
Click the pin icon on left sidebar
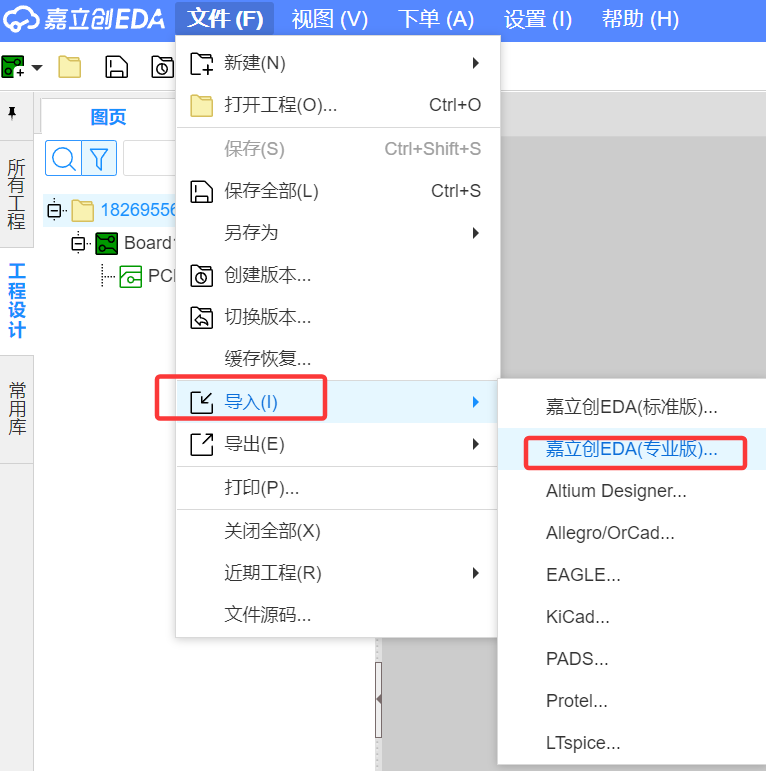[12, 114]
